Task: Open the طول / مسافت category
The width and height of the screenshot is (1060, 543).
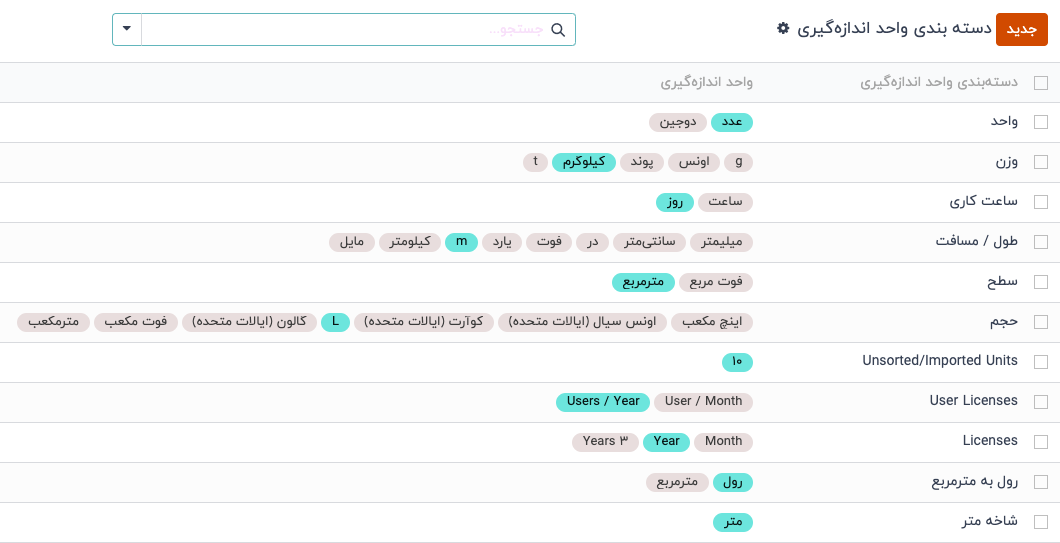Action: click(x=977, y=241)
